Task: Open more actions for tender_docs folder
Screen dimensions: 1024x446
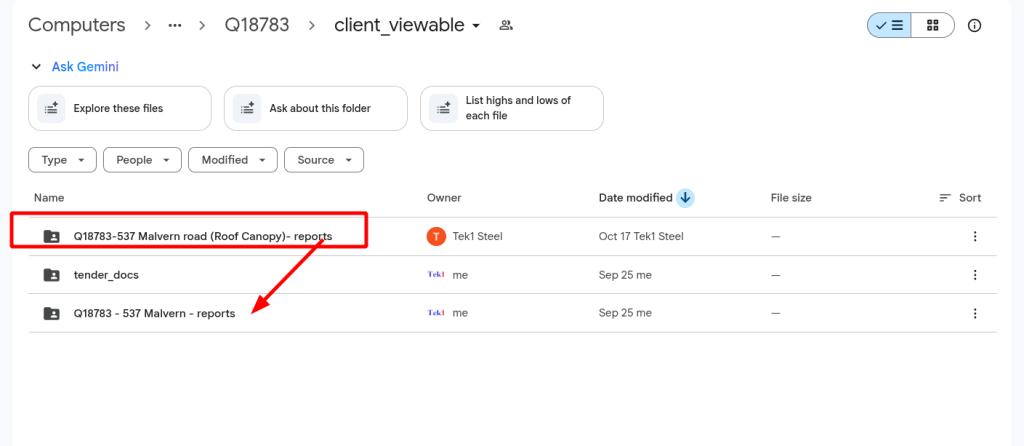Action: click(x=975, y=275)
